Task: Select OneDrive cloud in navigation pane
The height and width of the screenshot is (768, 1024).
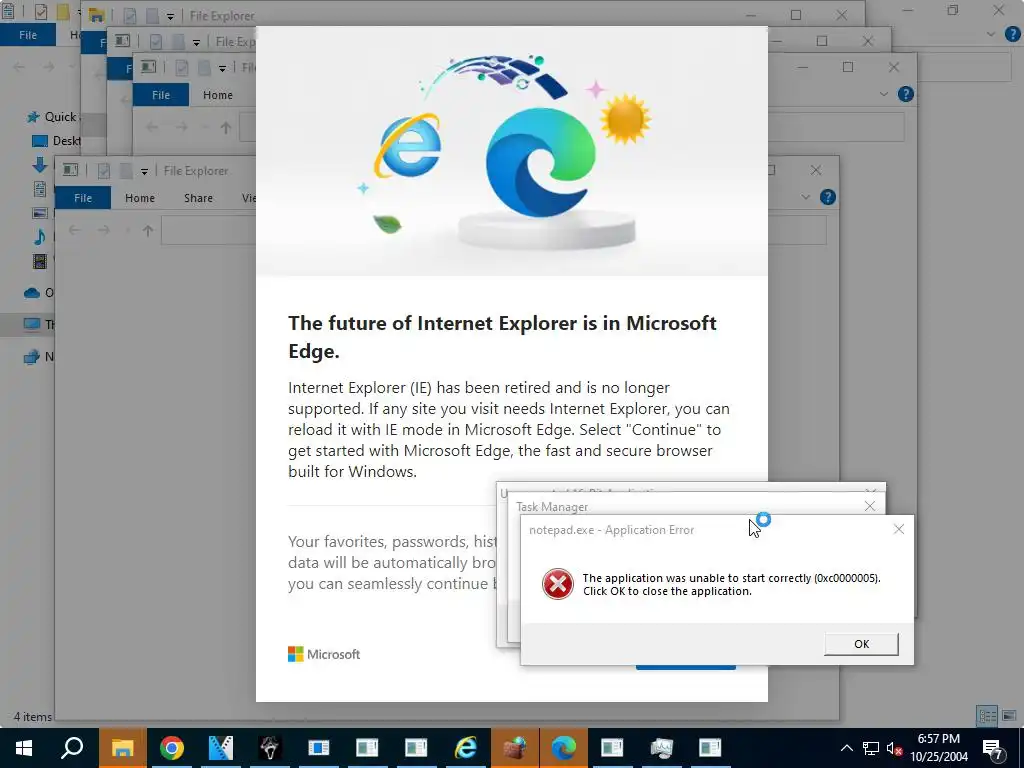Action: click(32, 293)
